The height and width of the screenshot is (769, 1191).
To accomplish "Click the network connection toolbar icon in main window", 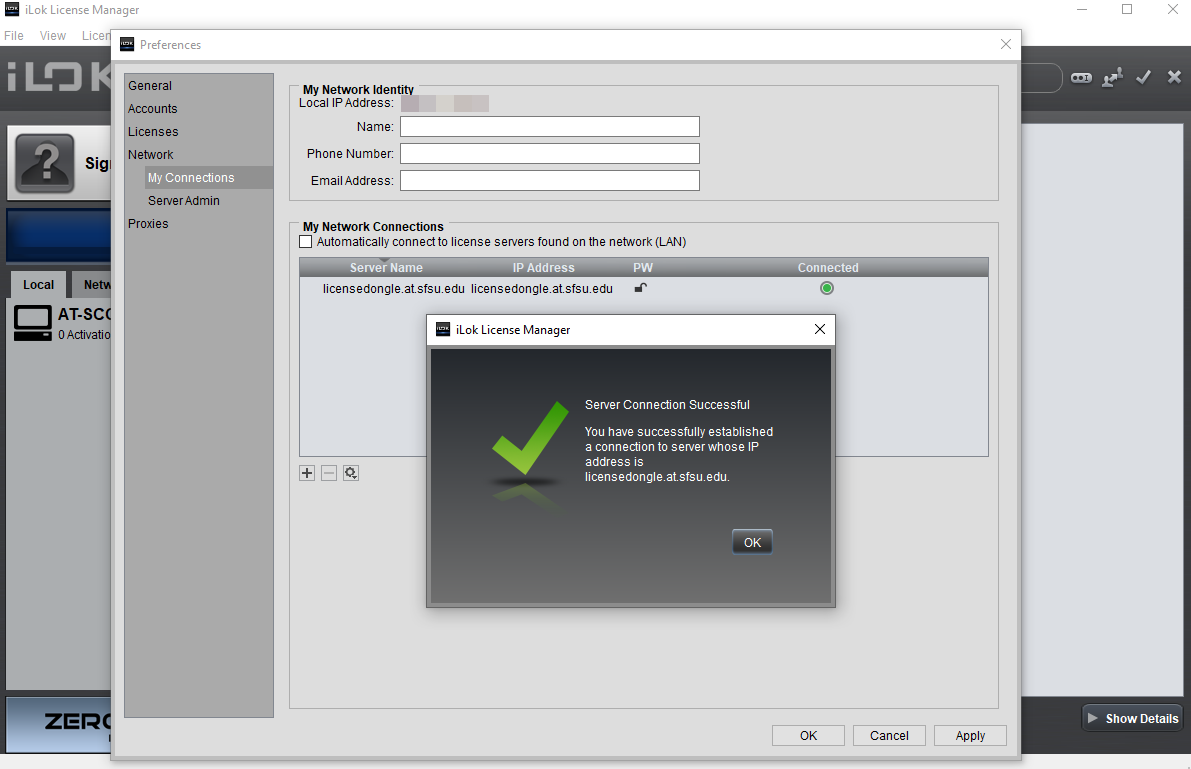I will [1113, 78].
